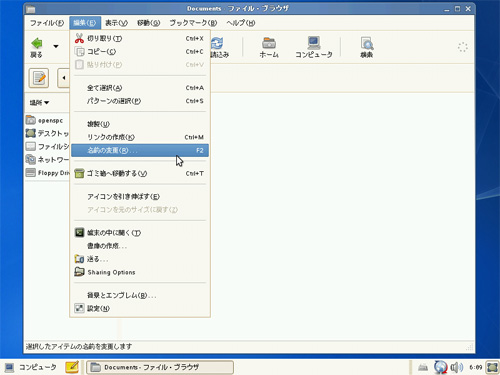Screen dimensions: 500x375
Task: Open the Go menu
Action: click(148, 23)
